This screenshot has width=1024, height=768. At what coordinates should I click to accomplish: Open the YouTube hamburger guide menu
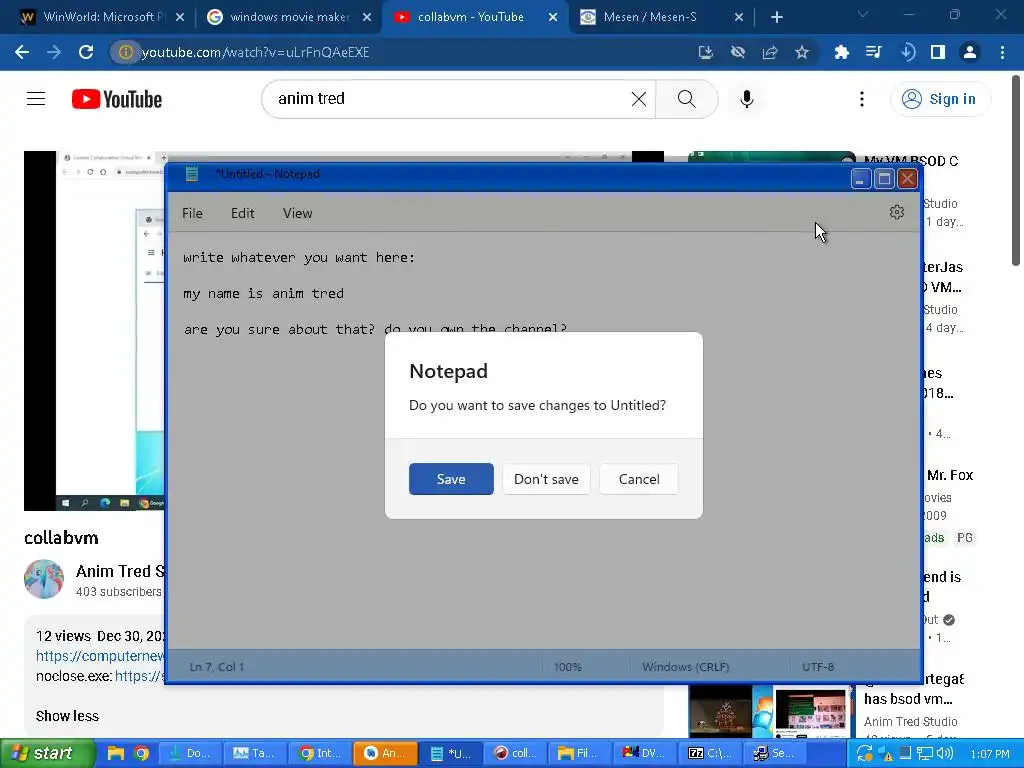pos(36,99)
